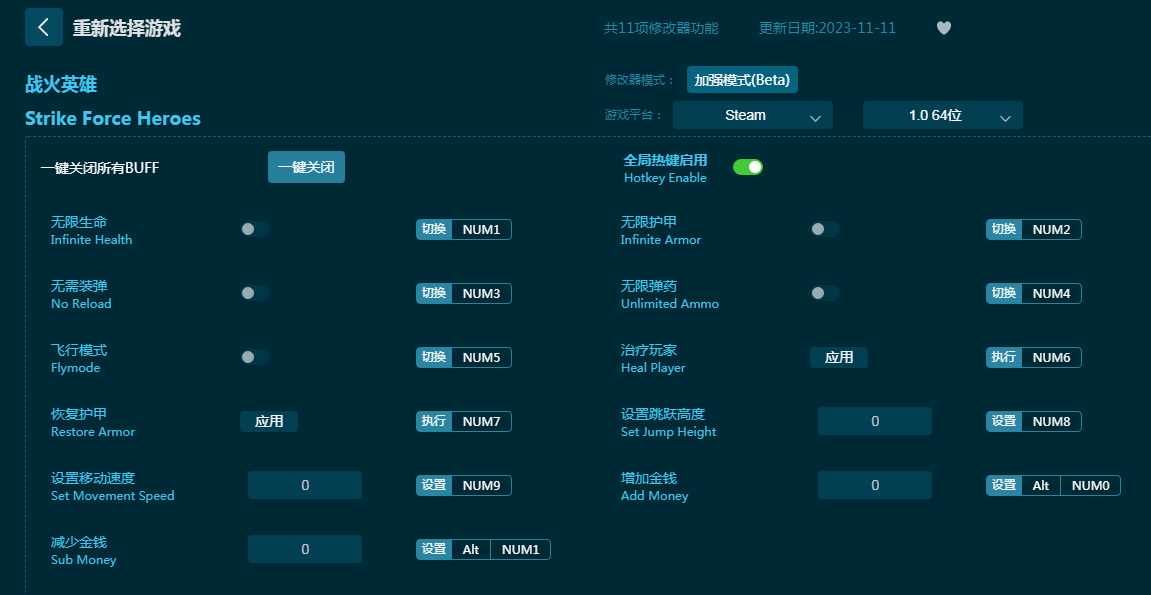Screen dimensions: 1151x595
Task: Apply Restore Armor with 应用 button
Action: pos(269,421)
